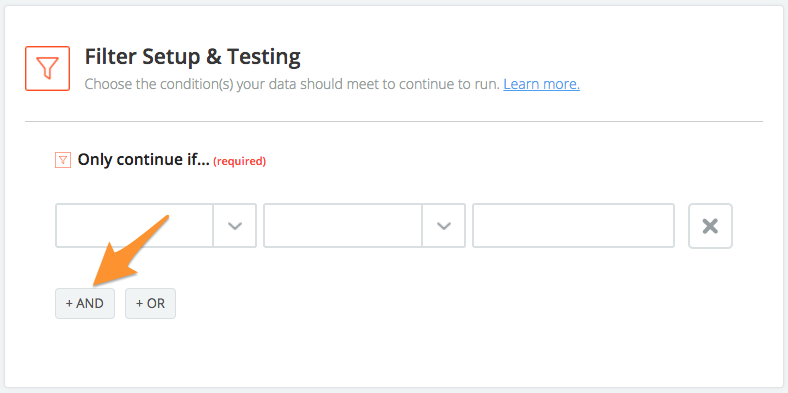Click inside the first field selector box
The height and width of the screenshot is (393, 788).
[134, 226]
